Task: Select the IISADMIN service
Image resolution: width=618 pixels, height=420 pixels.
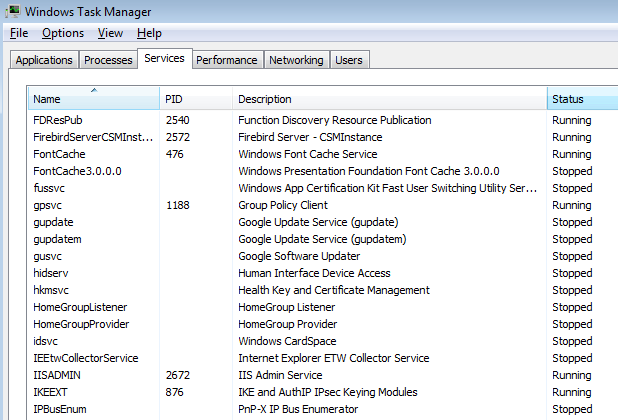Action: (57, 375)
